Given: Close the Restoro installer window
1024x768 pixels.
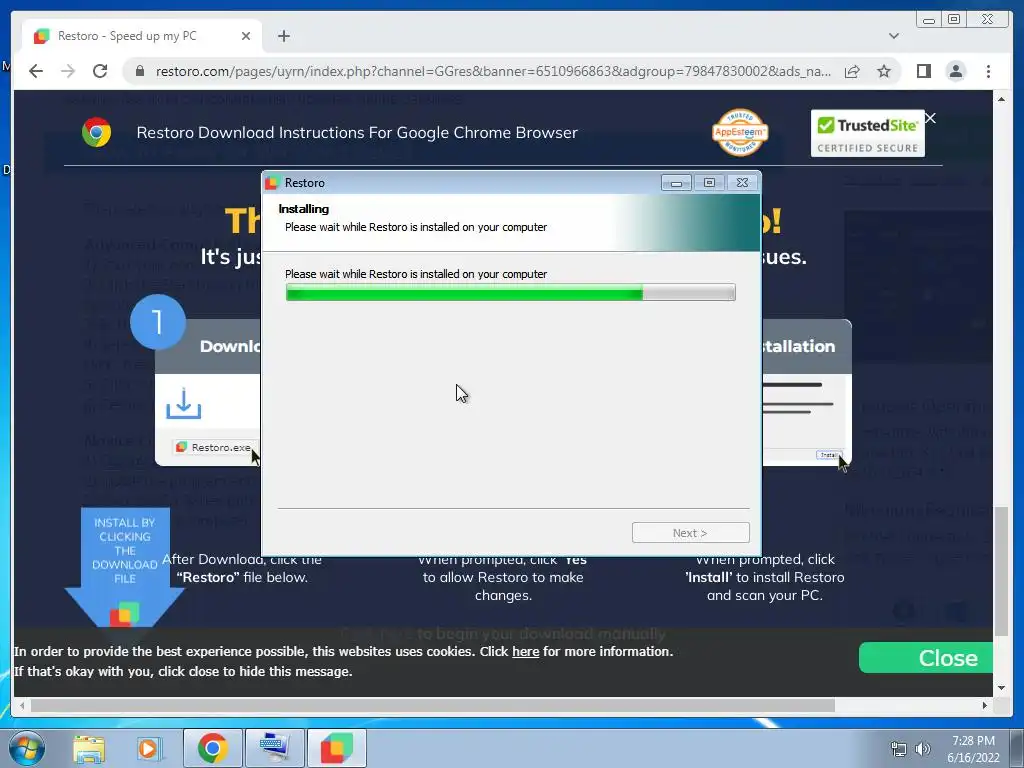Looking at the screenshot, I should 743,183.
